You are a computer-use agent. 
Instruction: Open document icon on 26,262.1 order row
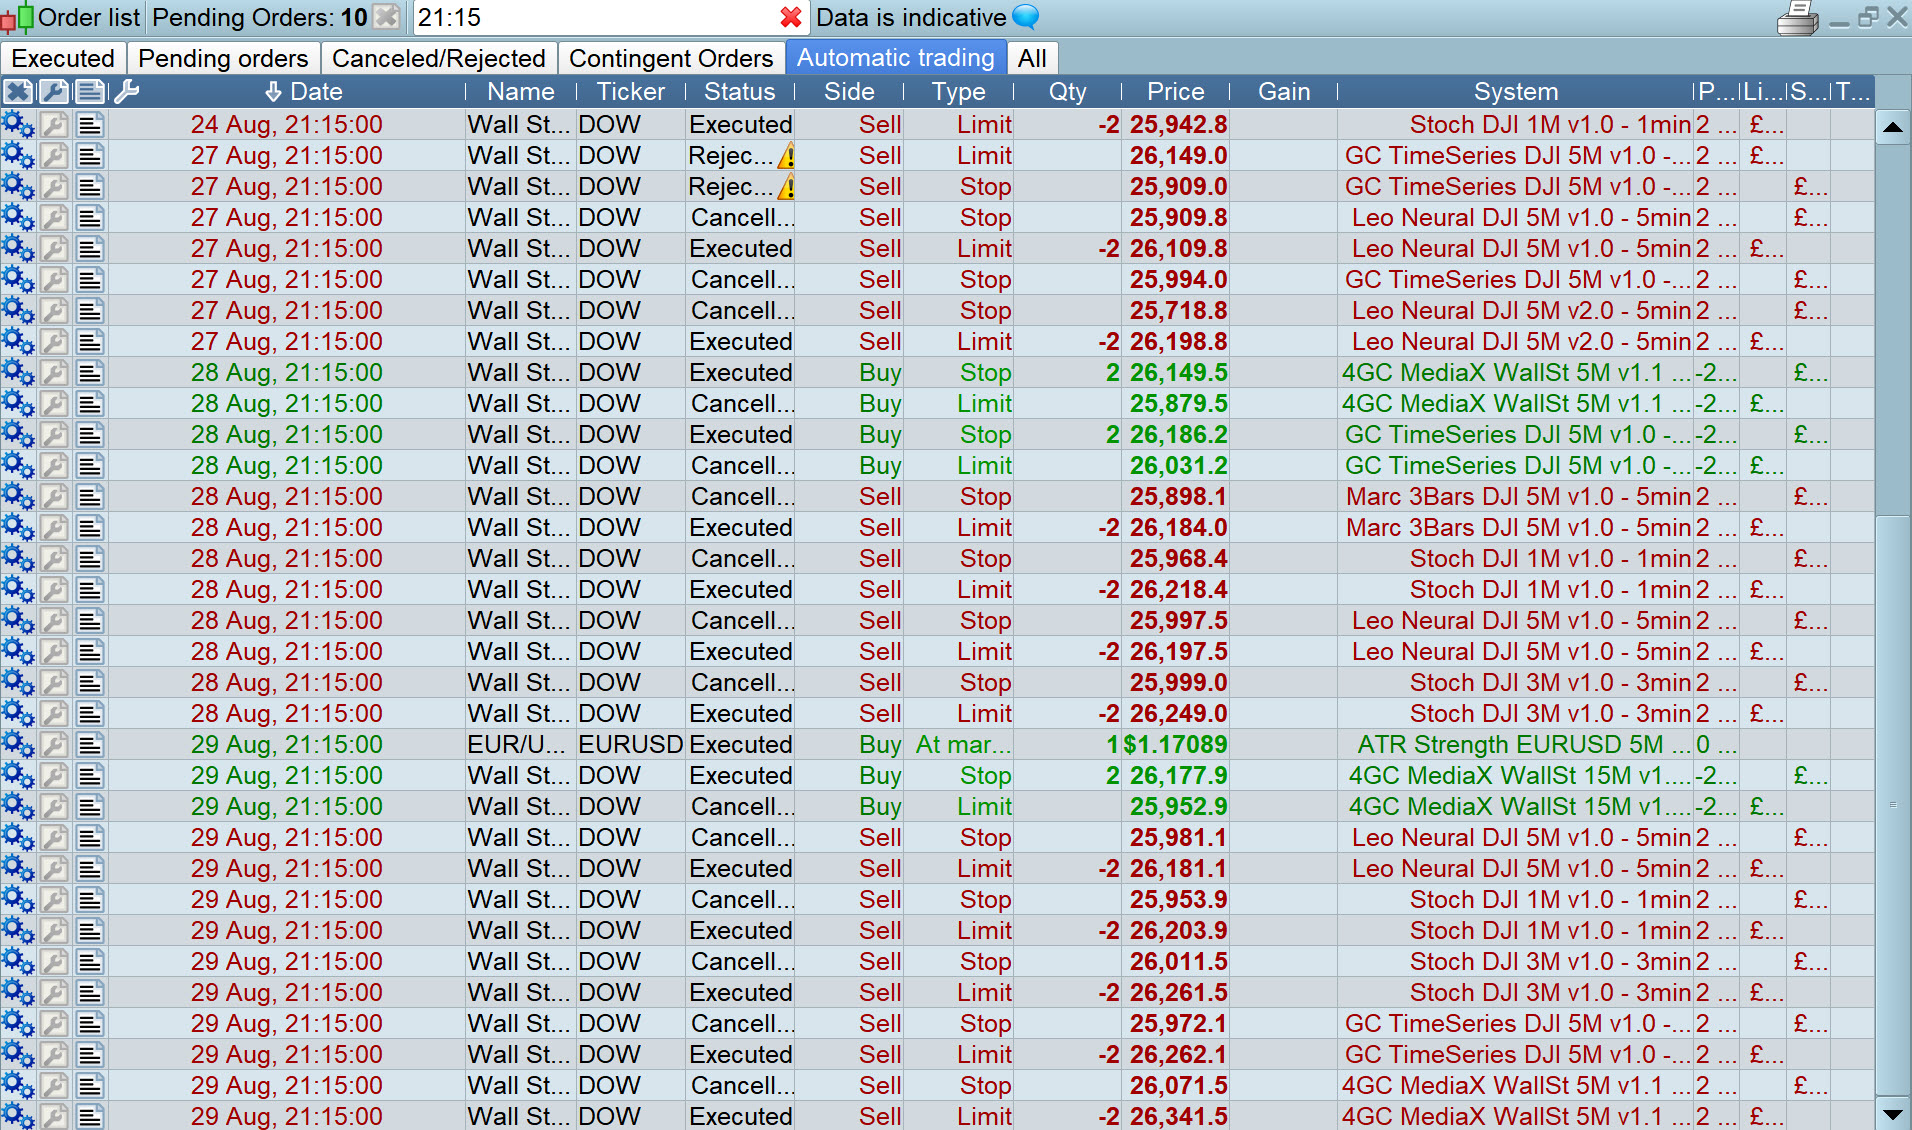[90, 1055]
